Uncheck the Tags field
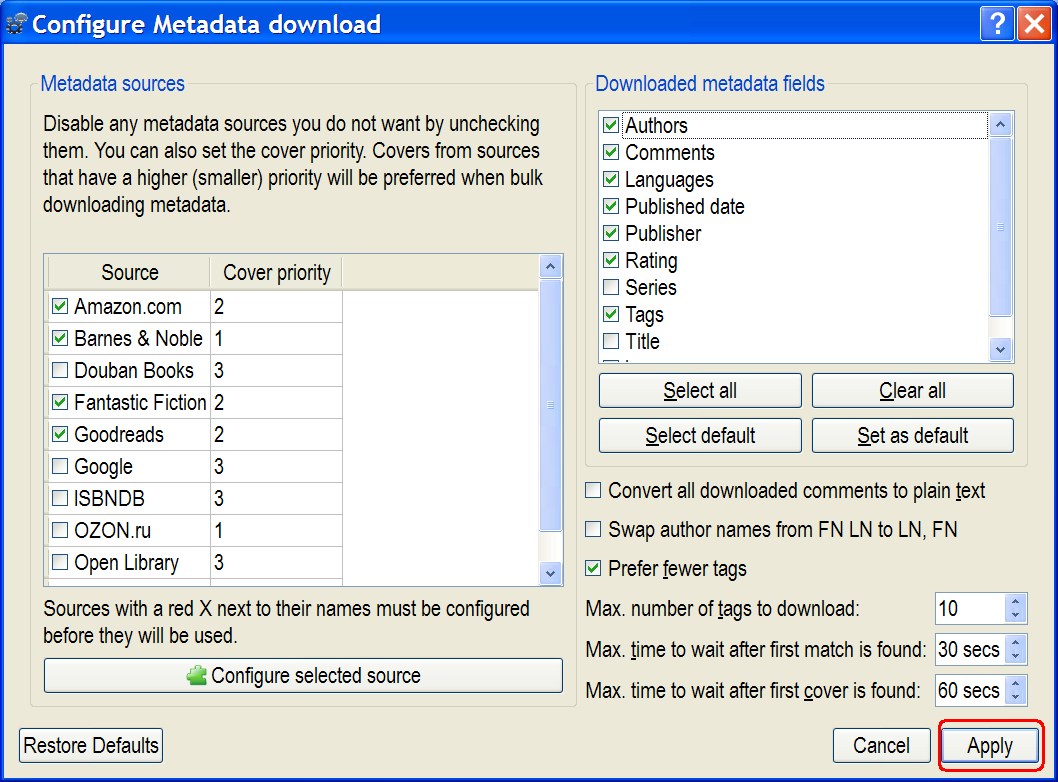This screenshot has height=782, width=1058. coord(611,314)
